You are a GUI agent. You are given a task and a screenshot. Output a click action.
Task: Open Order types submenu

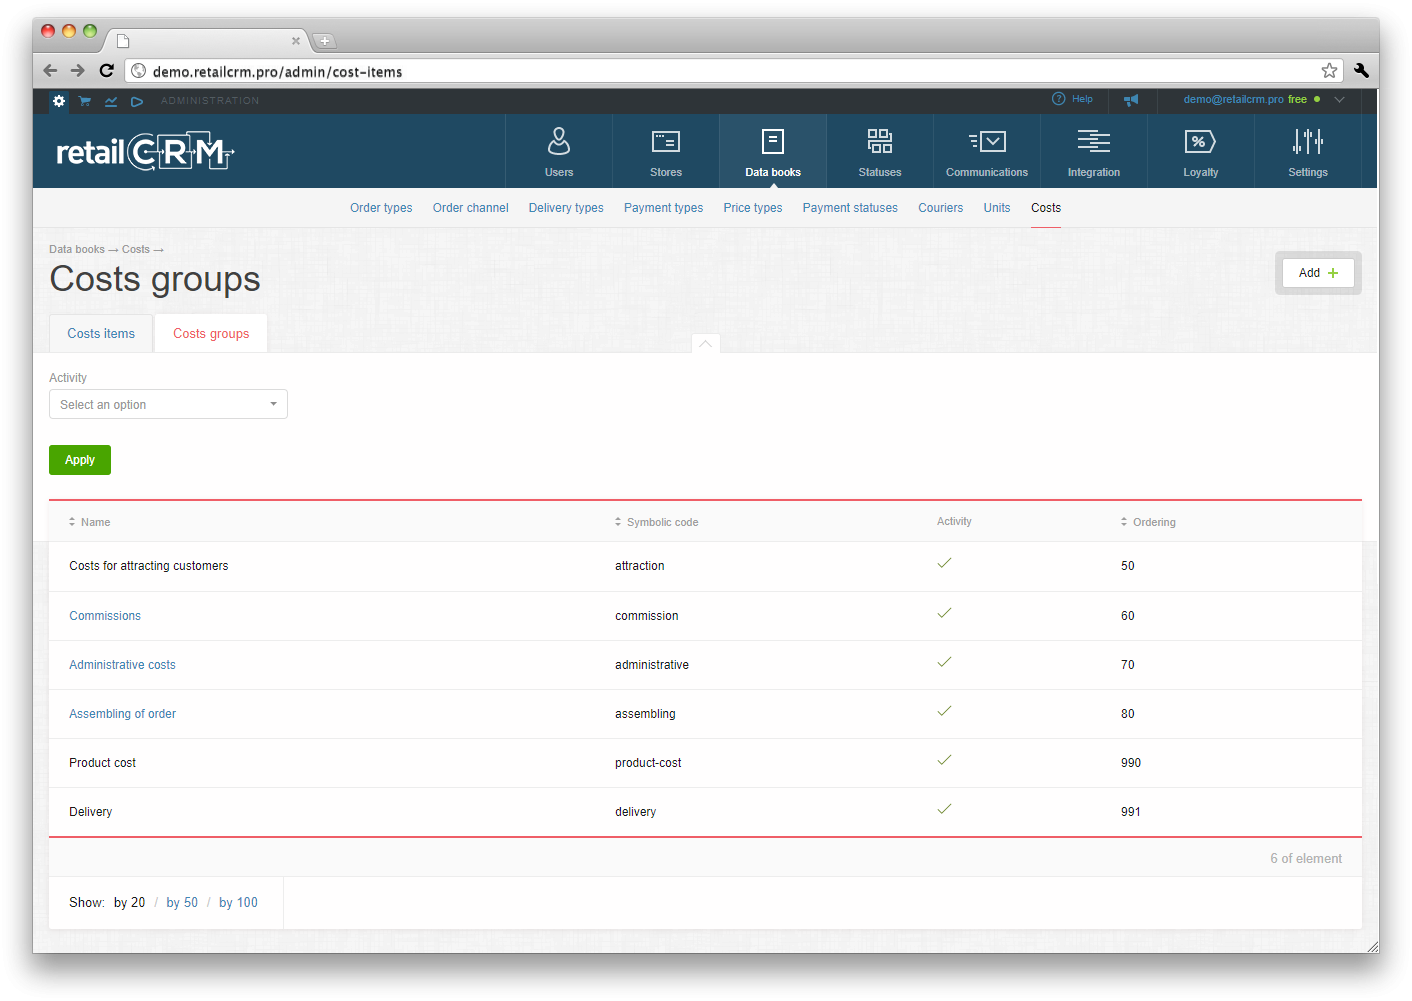coord(381,208)
